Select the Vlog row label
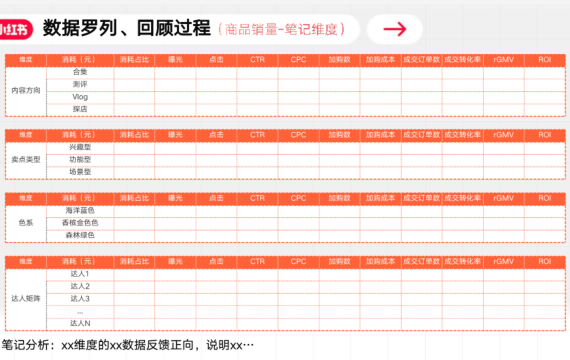The height and width of the screenshot is (360, 570). (80, 97)
